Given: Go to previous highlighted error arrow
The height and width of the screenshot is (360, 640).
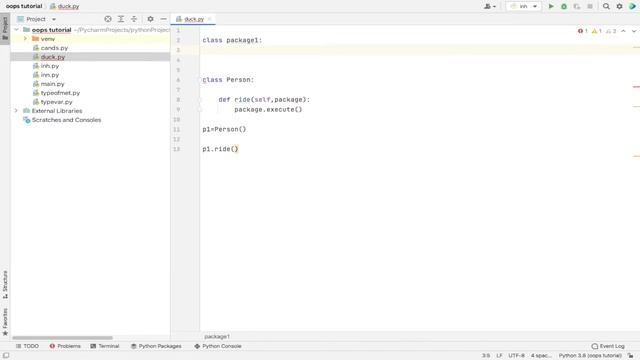Looking at the screenshot, I should 623,31.
